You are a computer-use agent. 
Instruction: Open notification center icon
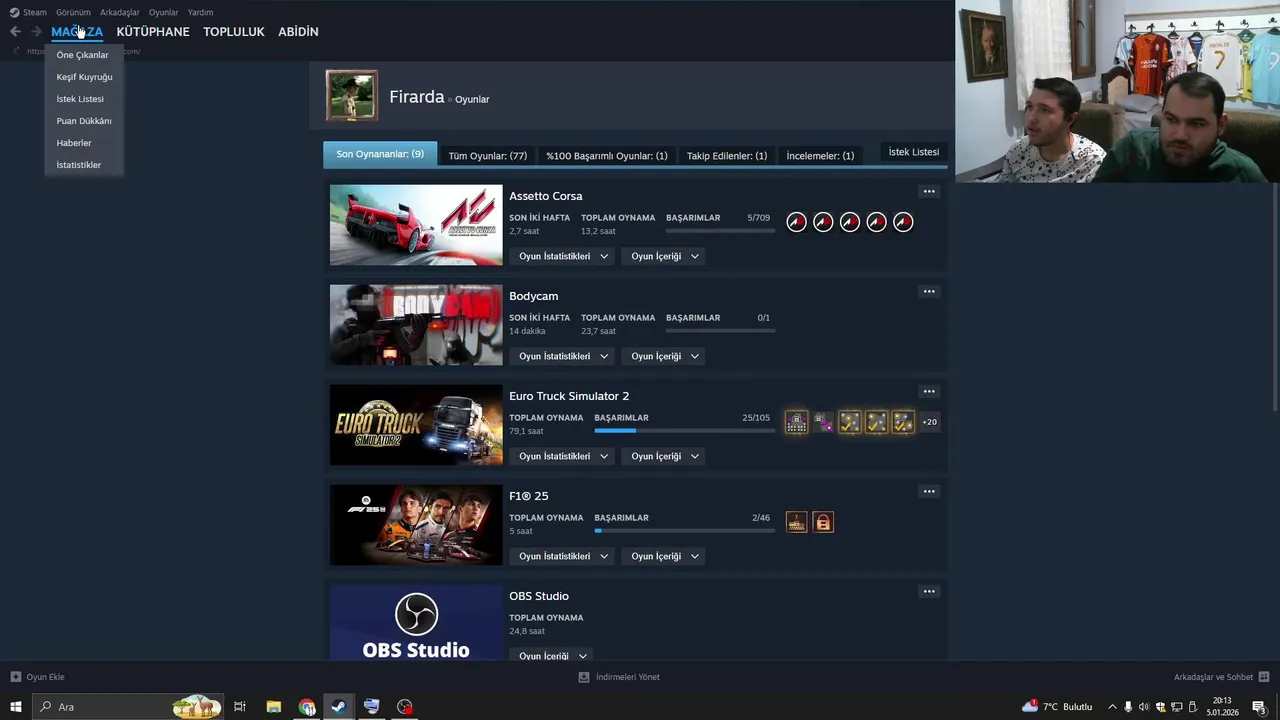1259,707
